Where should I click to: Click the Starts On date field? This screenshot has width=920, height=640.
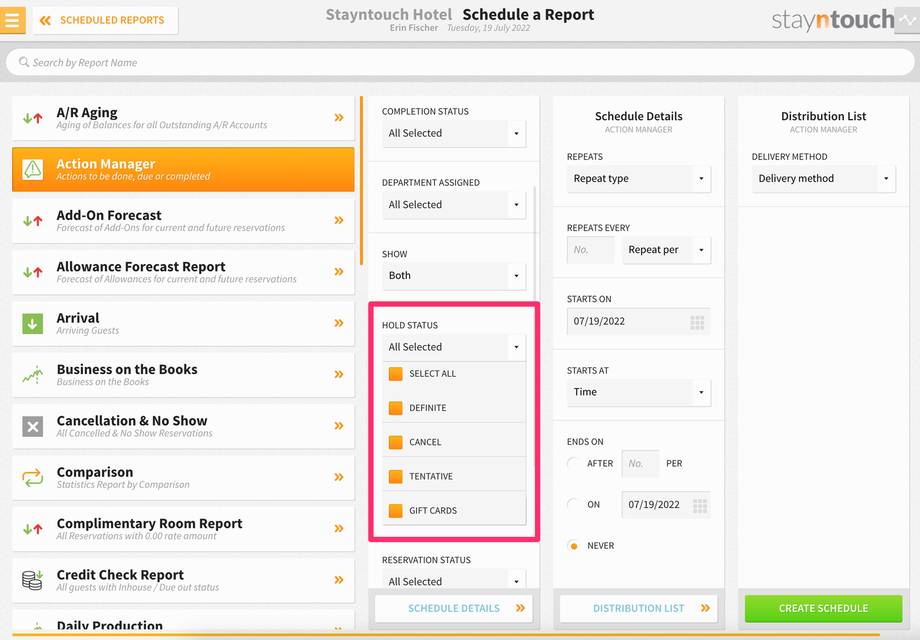click(639, 322)
